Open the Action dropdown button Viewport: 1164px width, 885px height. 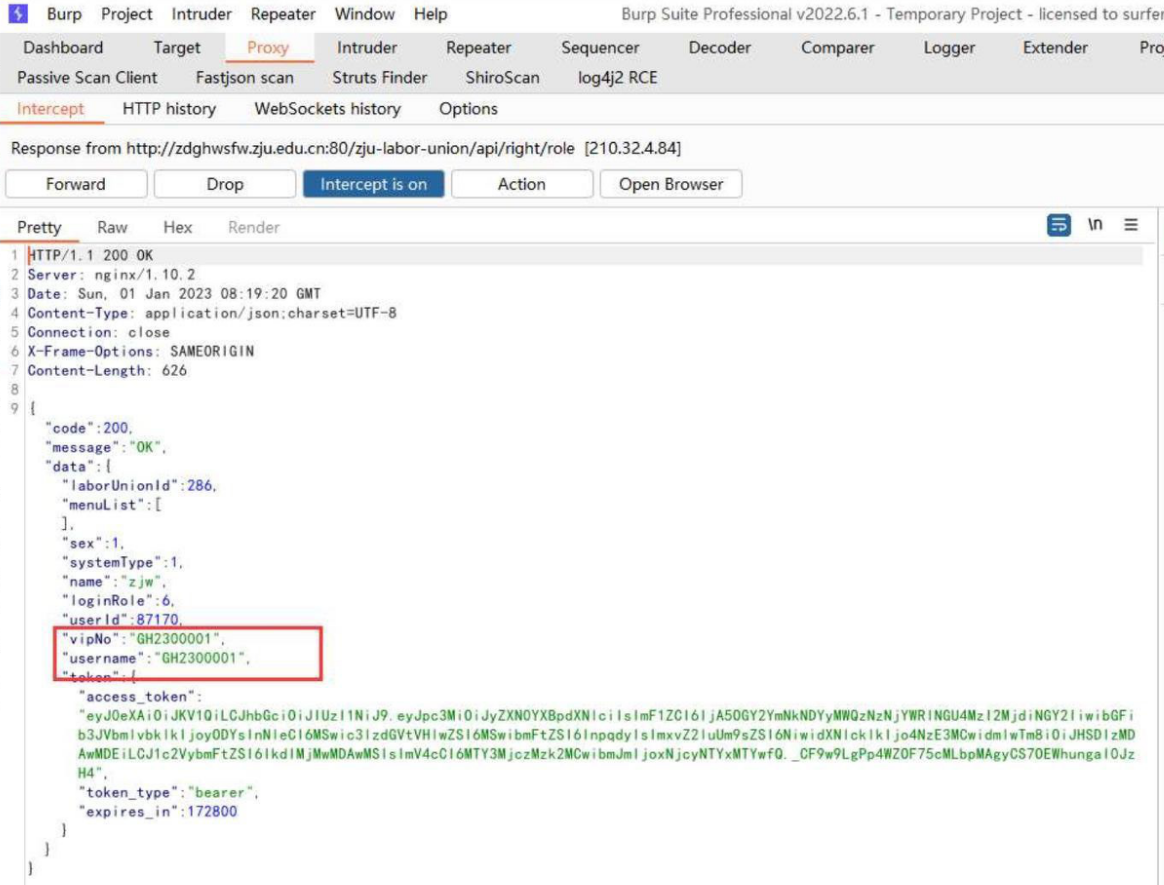(521, 184)
